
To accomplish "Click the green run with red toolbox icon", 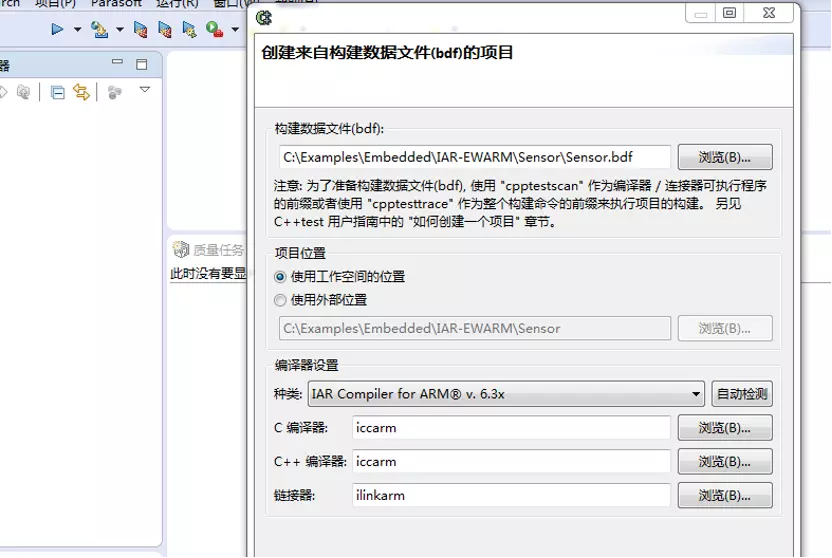I will (214, 29).
